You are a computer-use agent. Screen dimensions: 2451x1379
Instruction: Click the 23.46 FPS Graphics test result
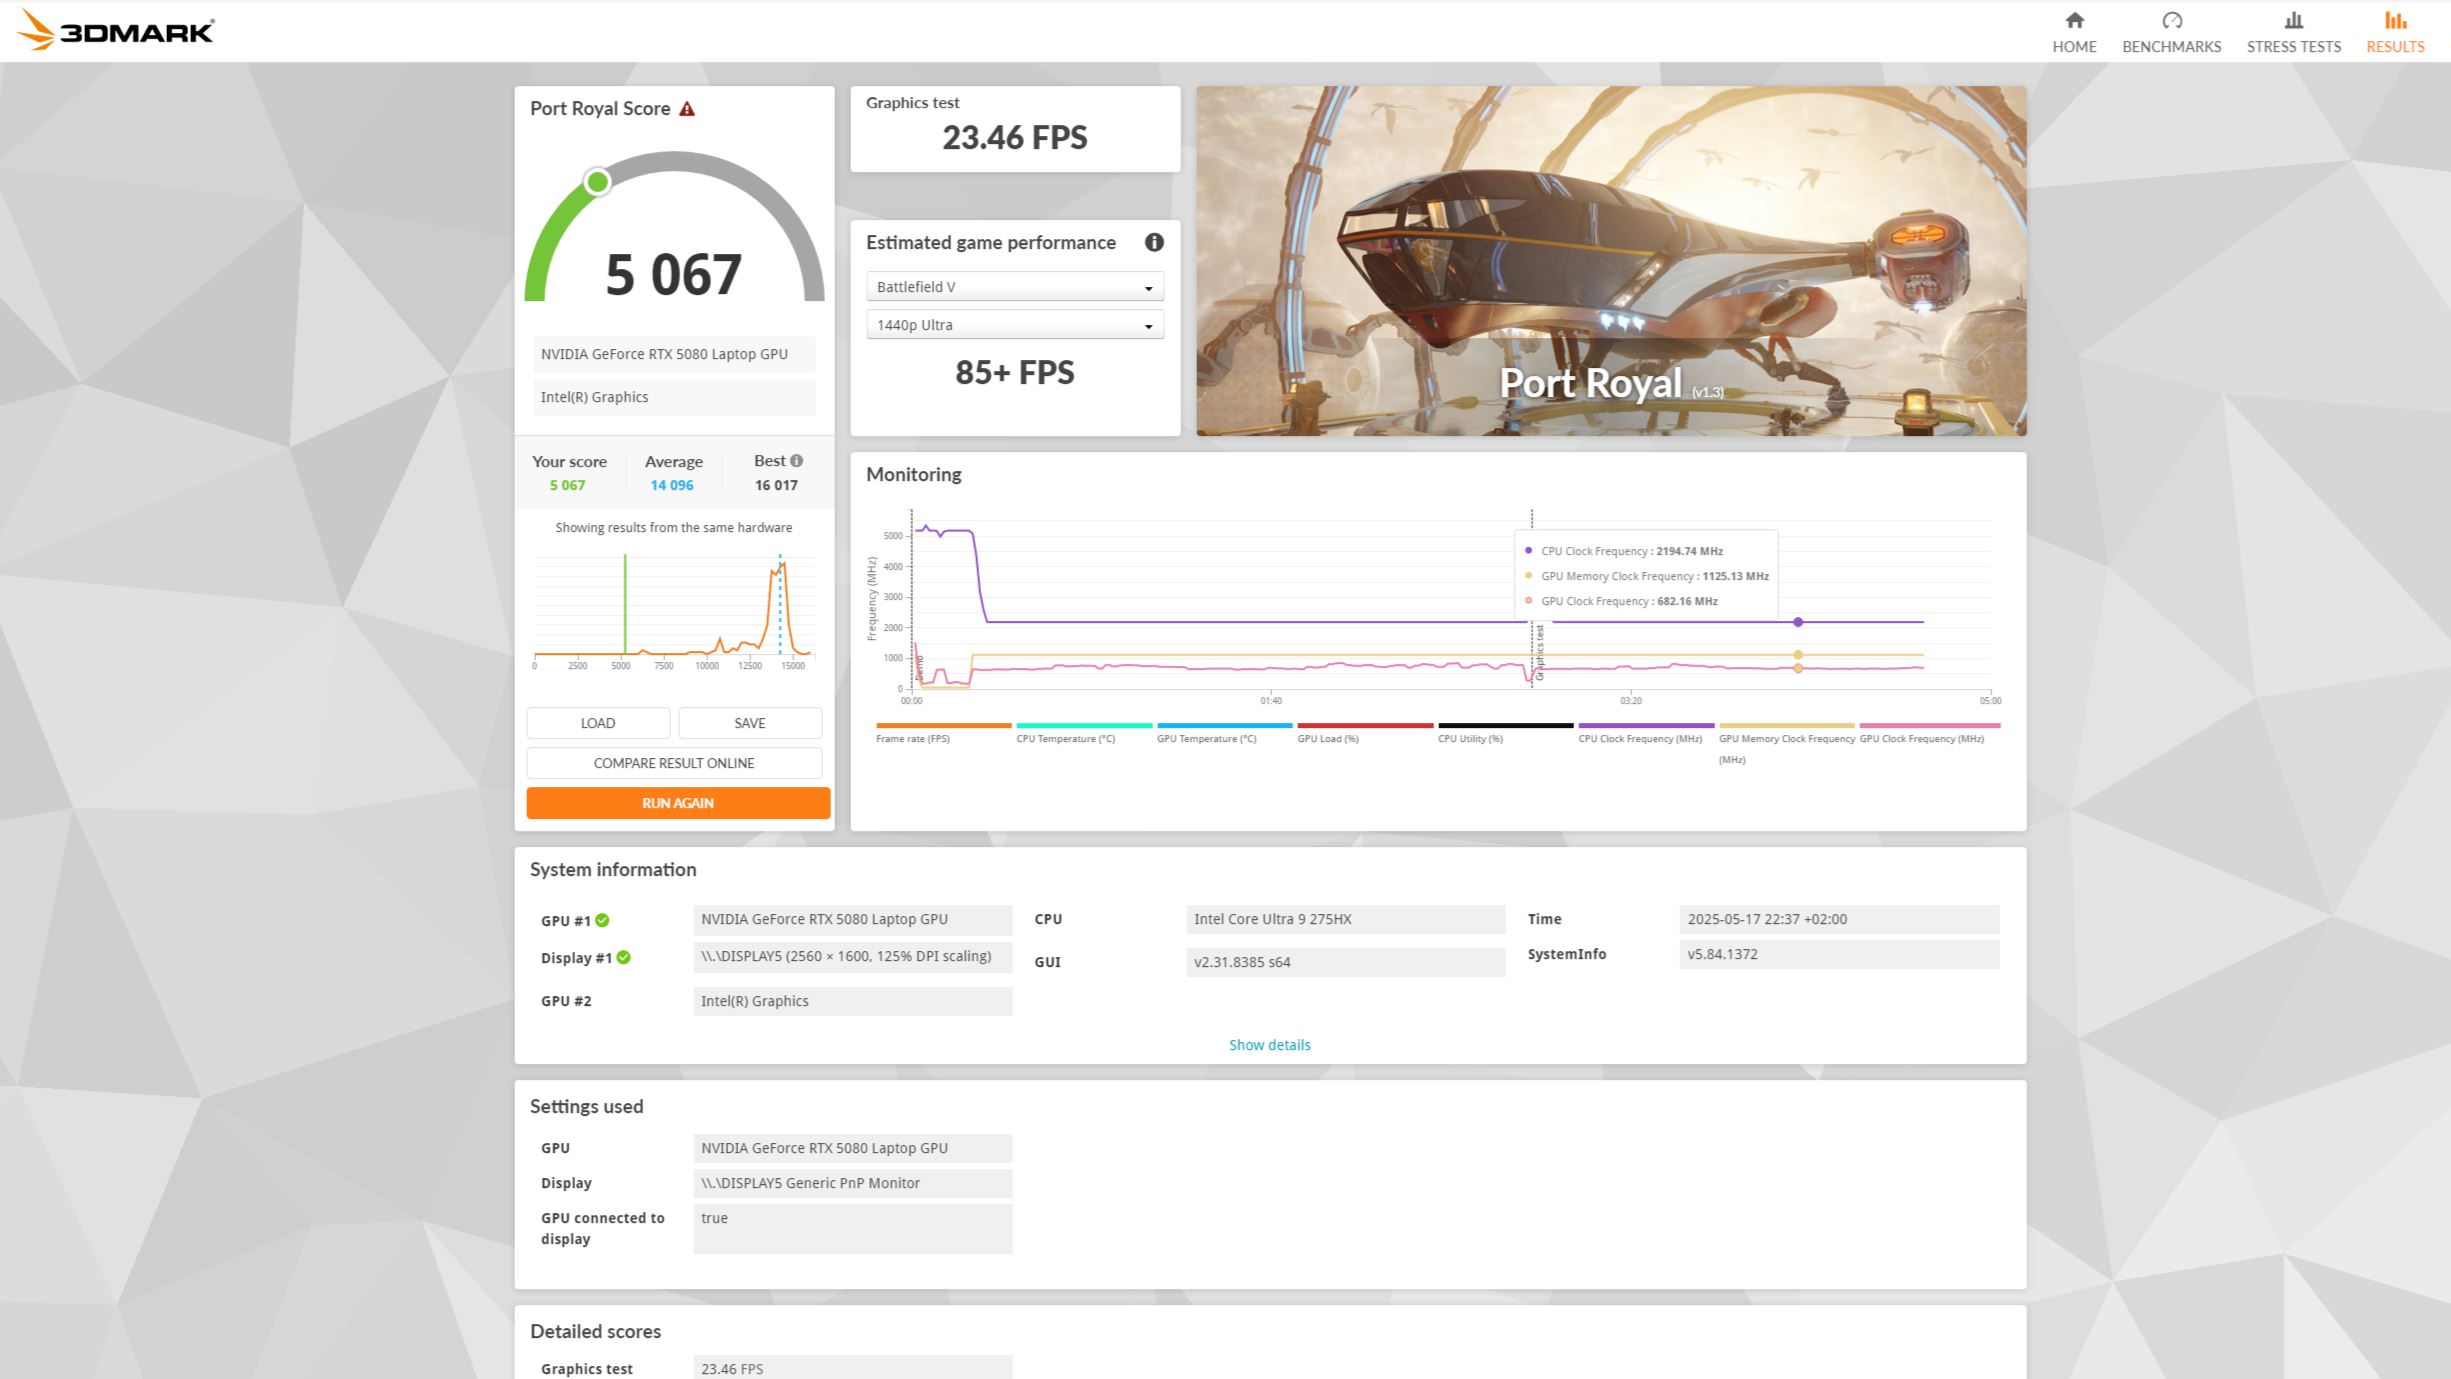[x=1014, y=138]
